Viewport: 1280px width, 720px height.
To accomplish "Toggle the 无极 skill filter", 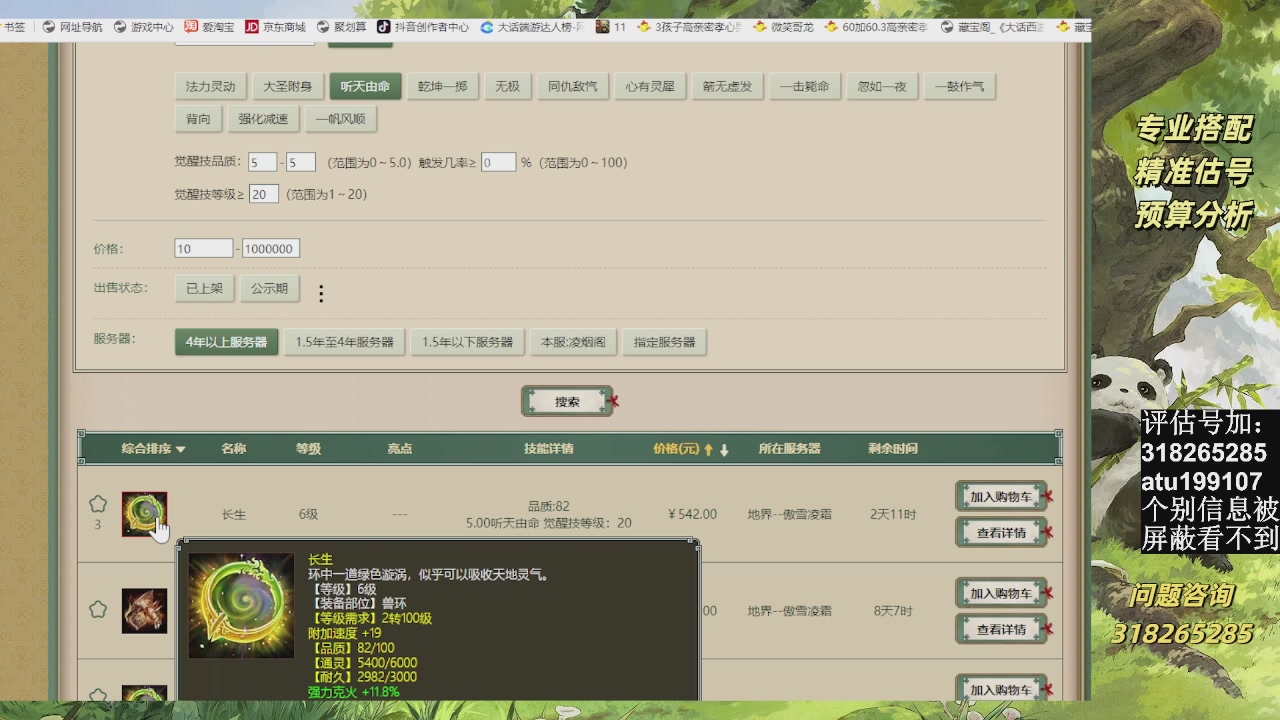I will coord(507,86).
